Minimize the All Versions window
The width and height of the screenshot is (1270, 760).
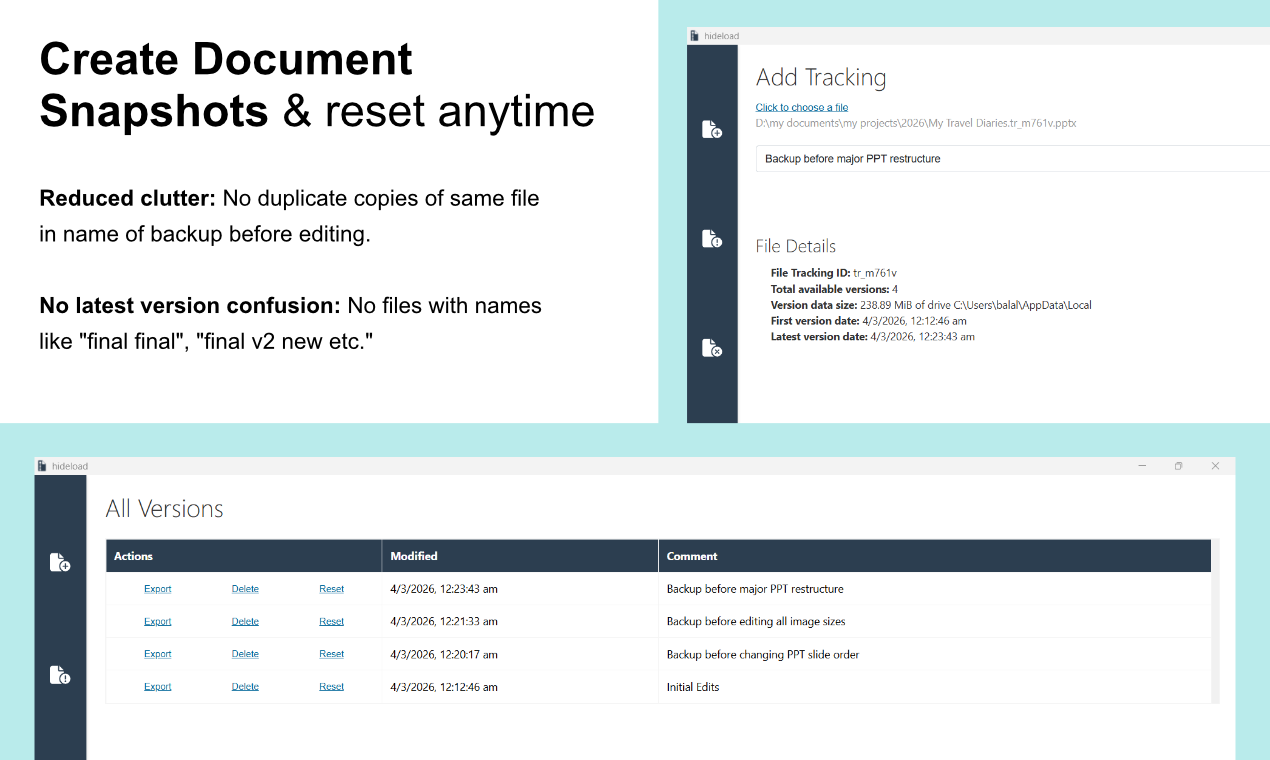[1142, 466]
